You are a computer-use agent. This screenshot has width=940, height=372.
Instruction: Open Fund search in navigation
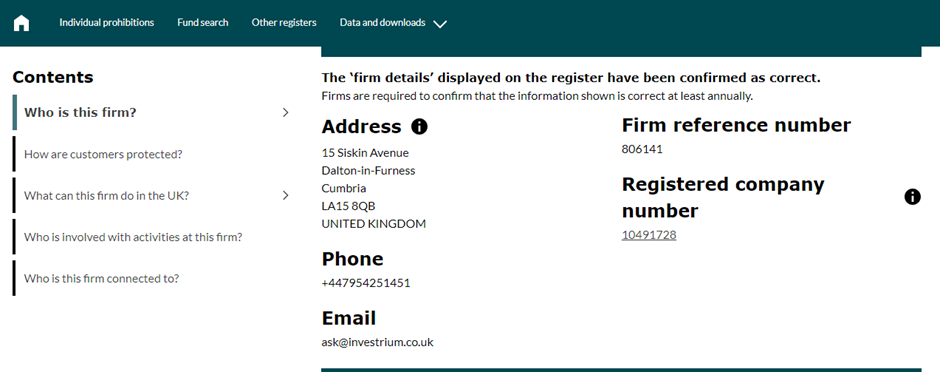[x=203, y=23]
